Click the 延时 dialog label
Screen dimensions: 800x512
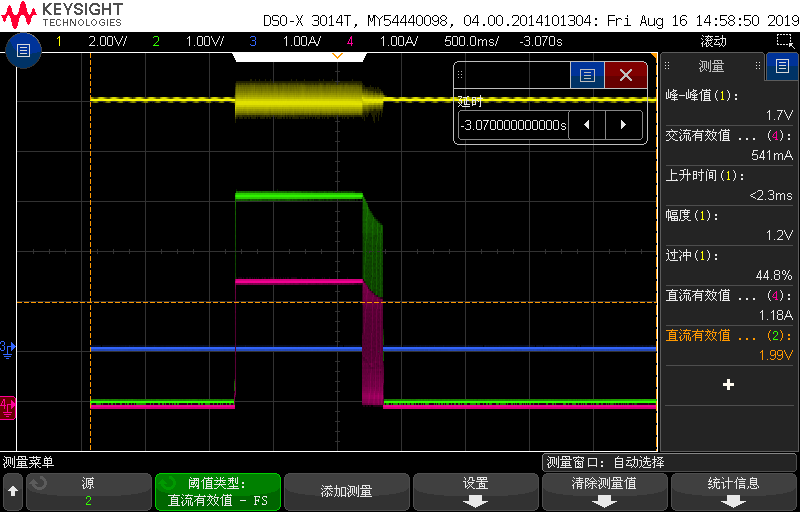click(x=469, y=101)
